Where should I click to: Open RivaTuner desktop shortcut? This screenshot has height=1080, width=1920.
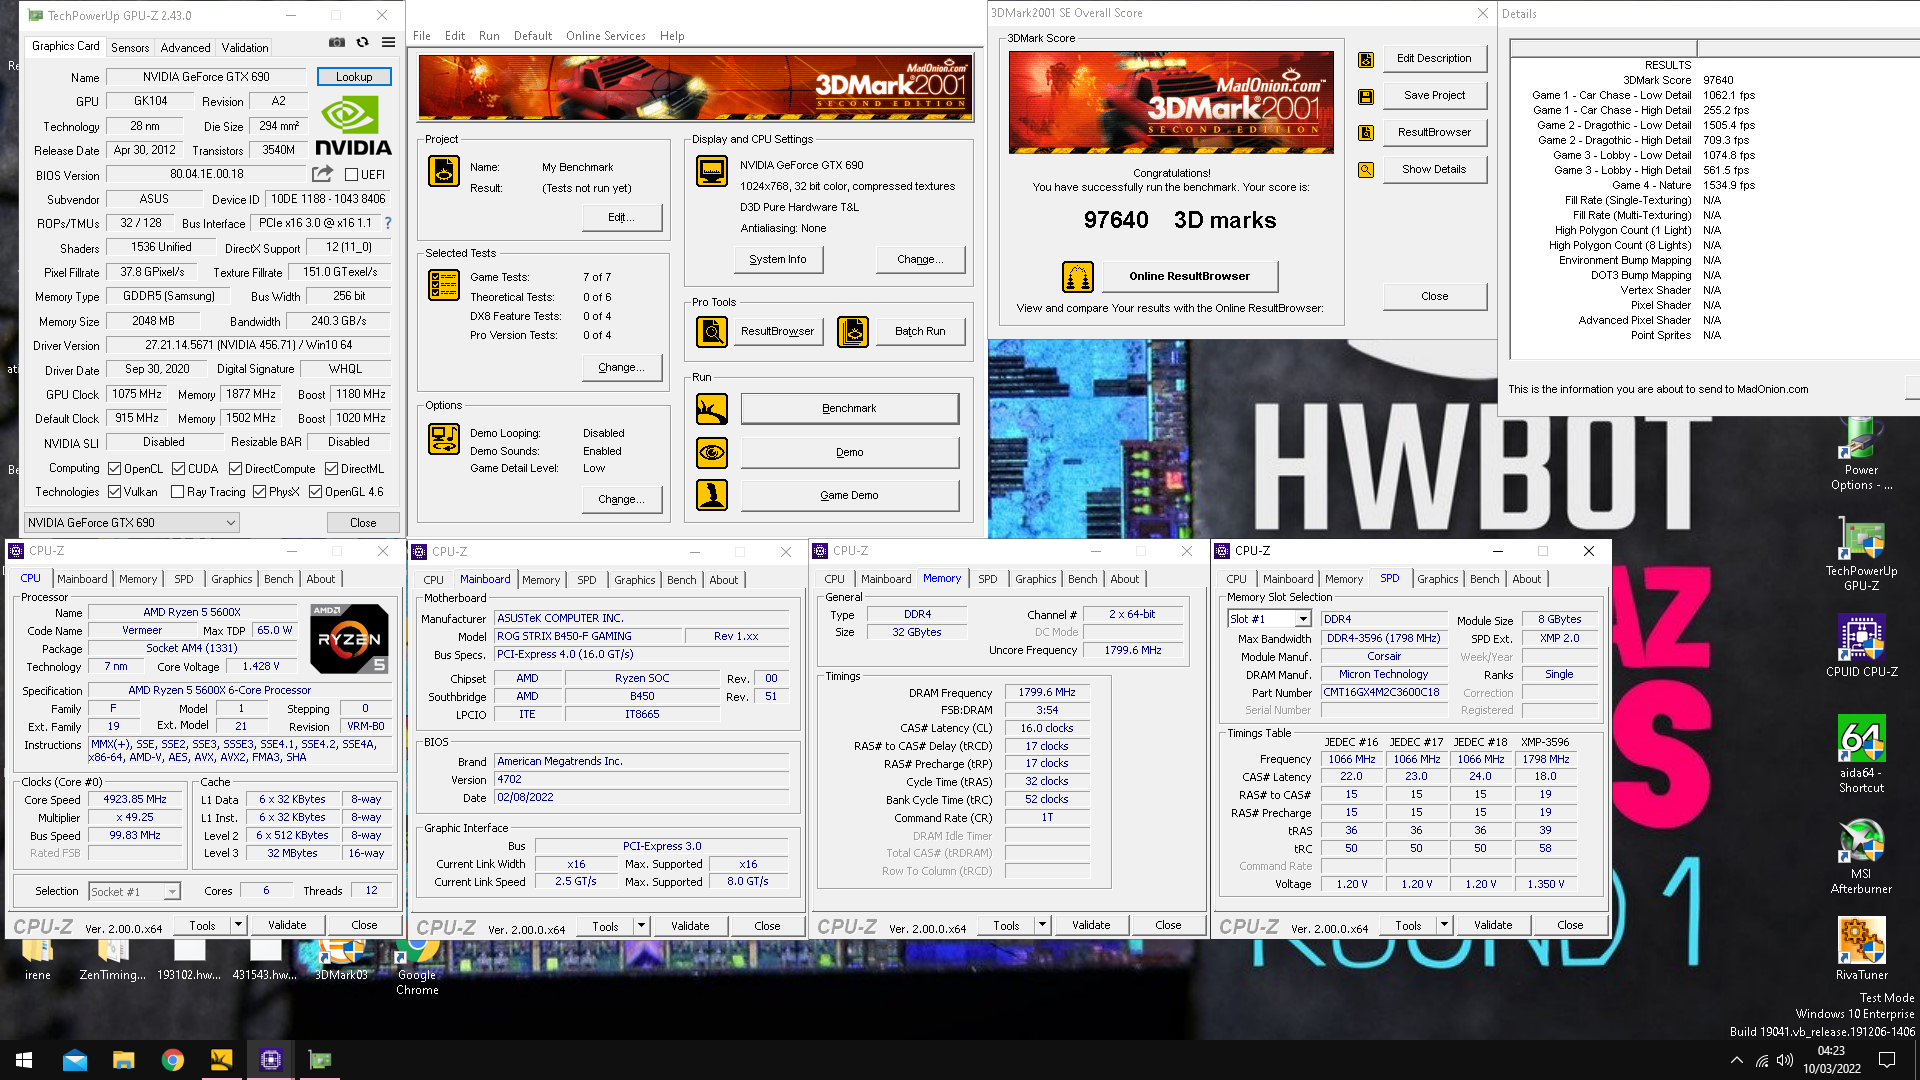tap(1861, 949)
